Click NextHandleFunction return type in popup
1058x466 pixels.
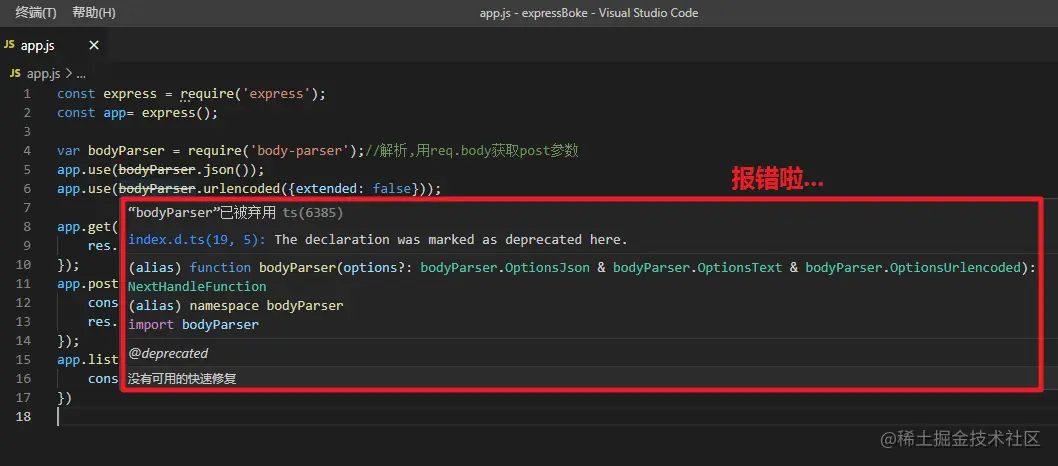click(x=197, y=287)
